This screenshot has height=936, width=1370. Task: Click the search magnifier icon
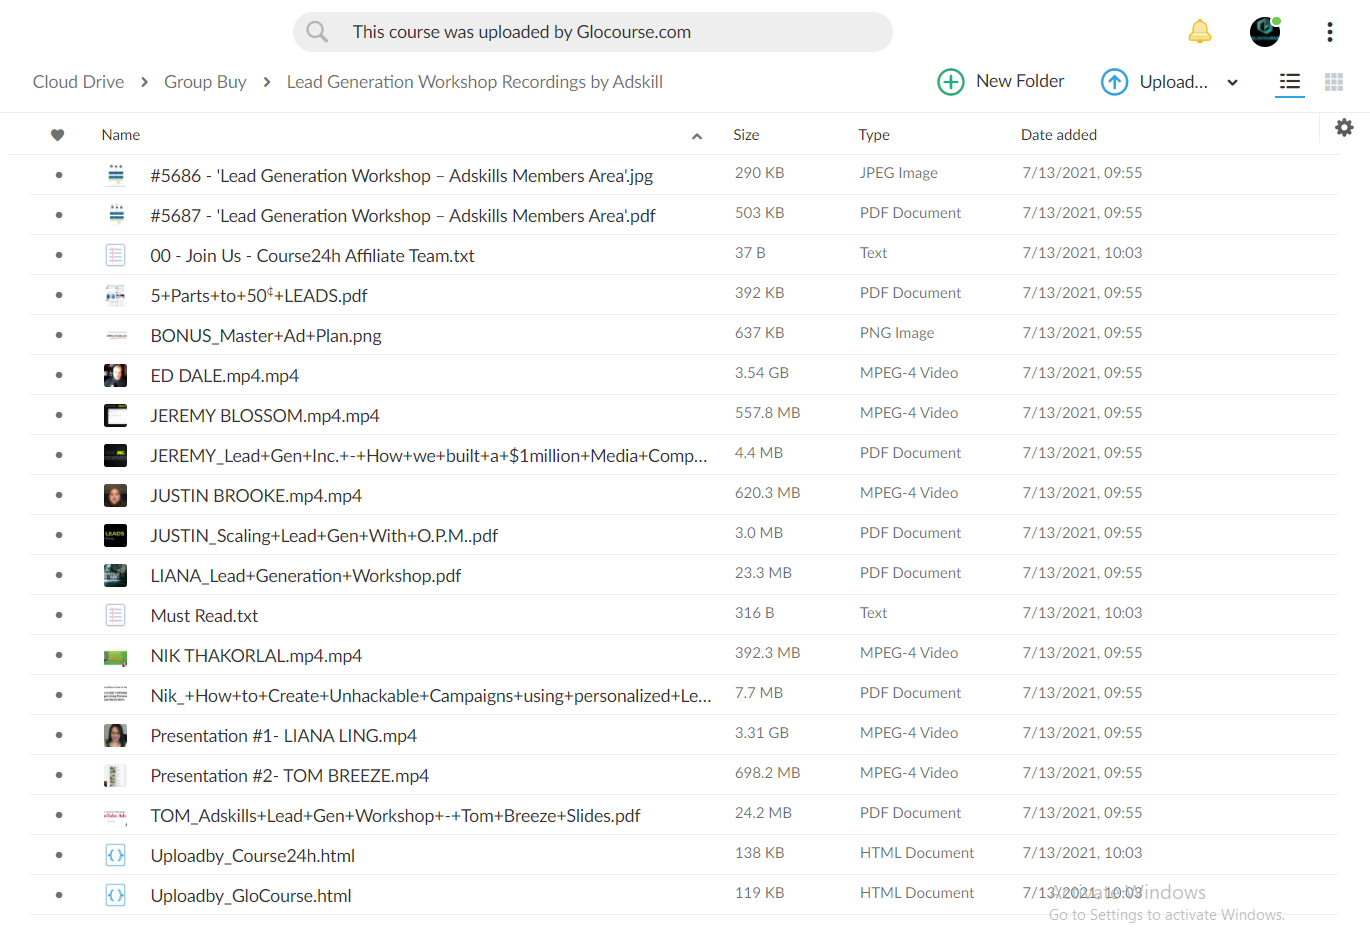(317, 32)
